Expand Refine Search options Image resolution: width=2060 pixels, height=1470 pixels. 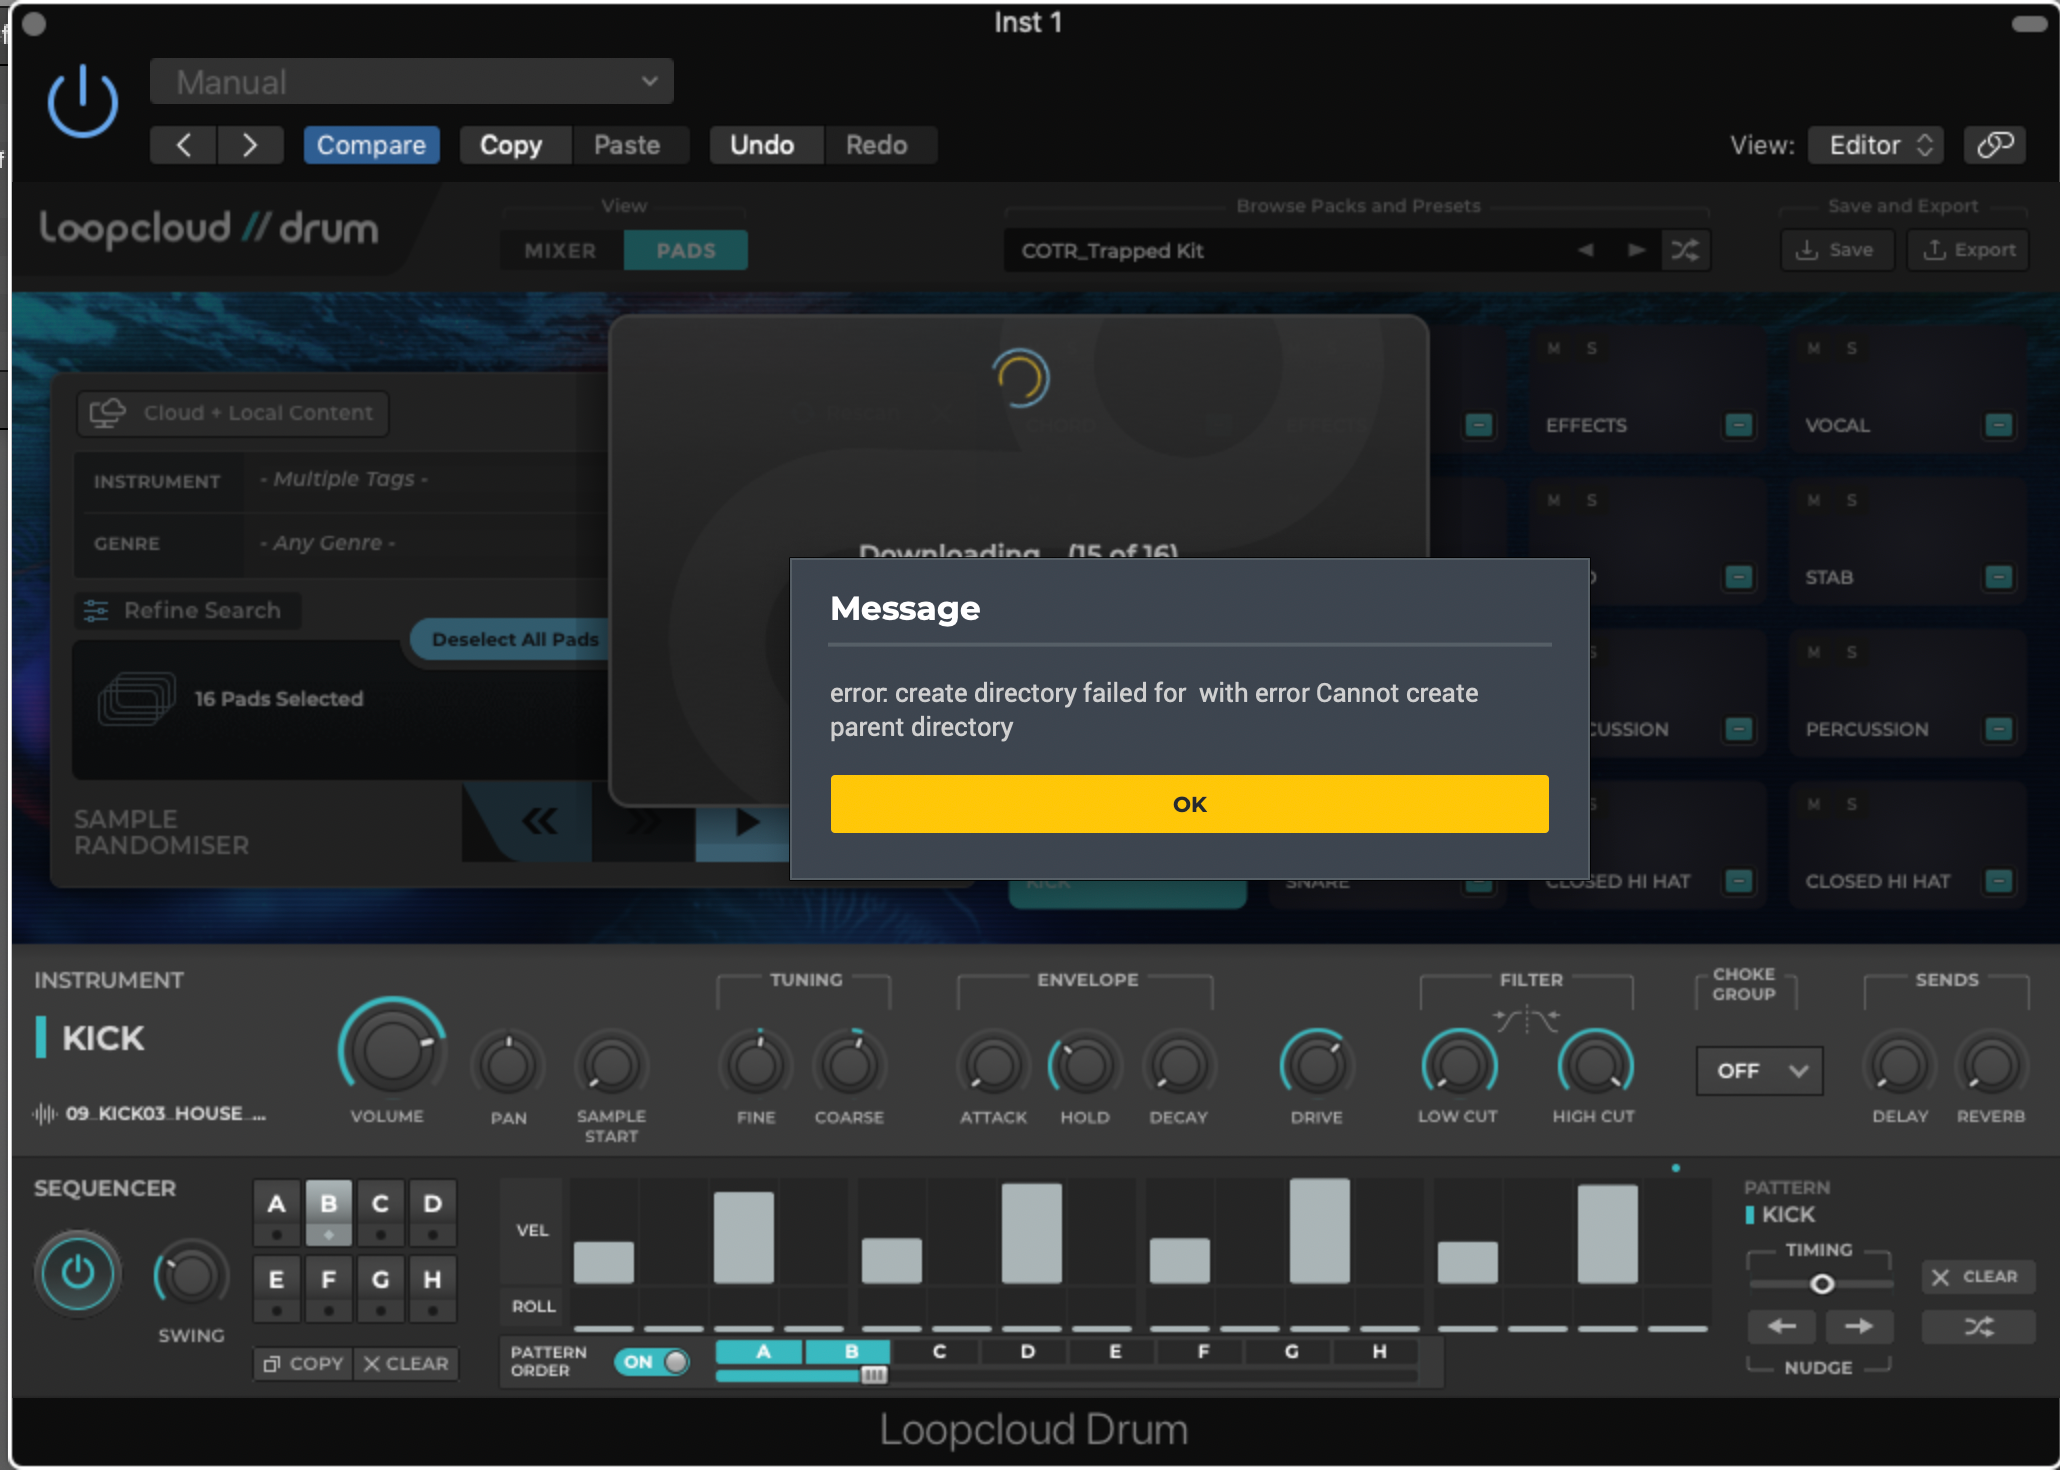(186, 610)
